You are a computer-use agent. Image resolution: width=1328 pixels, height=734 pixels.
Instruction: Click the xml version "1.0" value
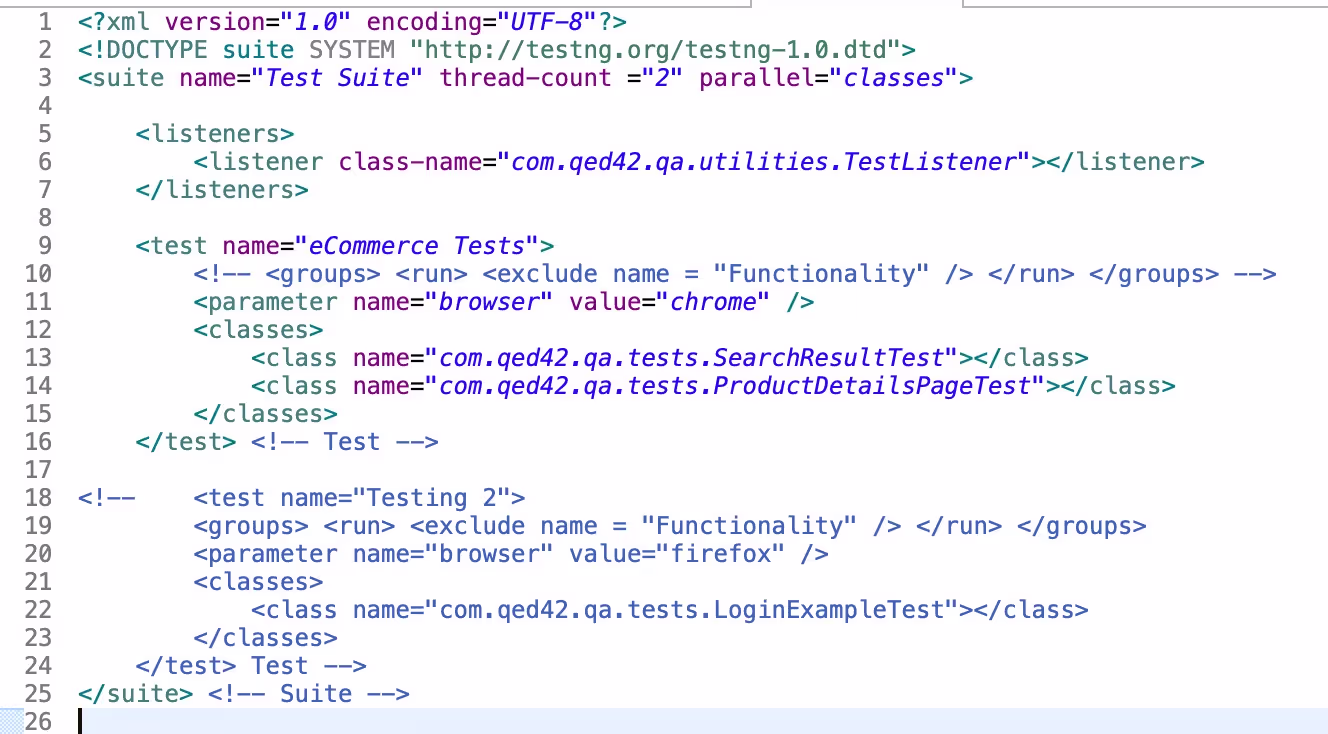click(317, 21)
